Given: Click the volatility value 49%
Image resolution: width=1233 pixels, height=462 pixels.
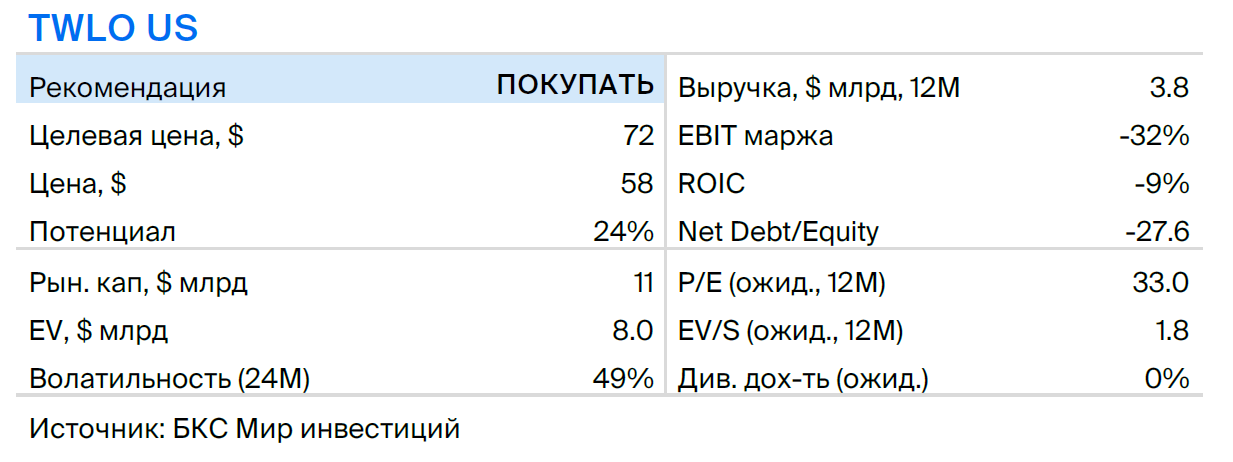Looking at the screenshot, I should point(623,379).
